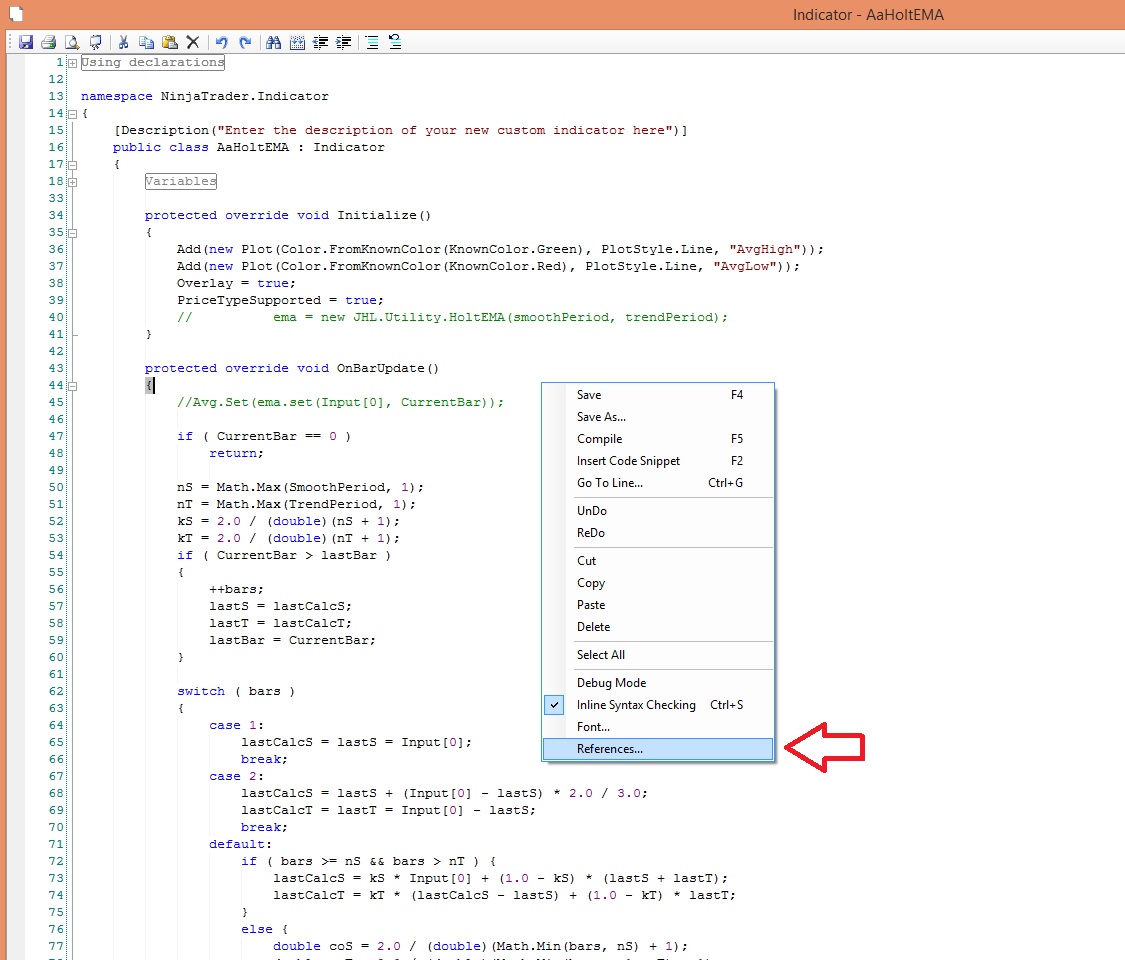Click 'default:' label on line 71
This screenshot has height=960, width=1125.
(240, 844)
